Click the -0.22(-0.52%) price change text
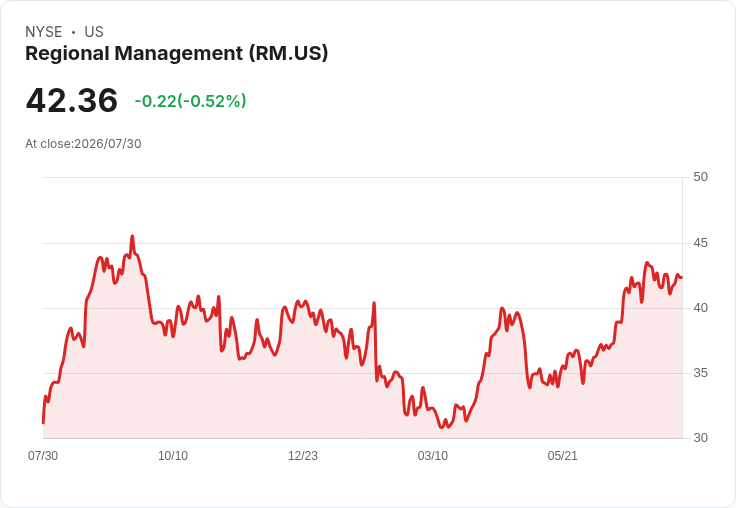 pos(190,101)
